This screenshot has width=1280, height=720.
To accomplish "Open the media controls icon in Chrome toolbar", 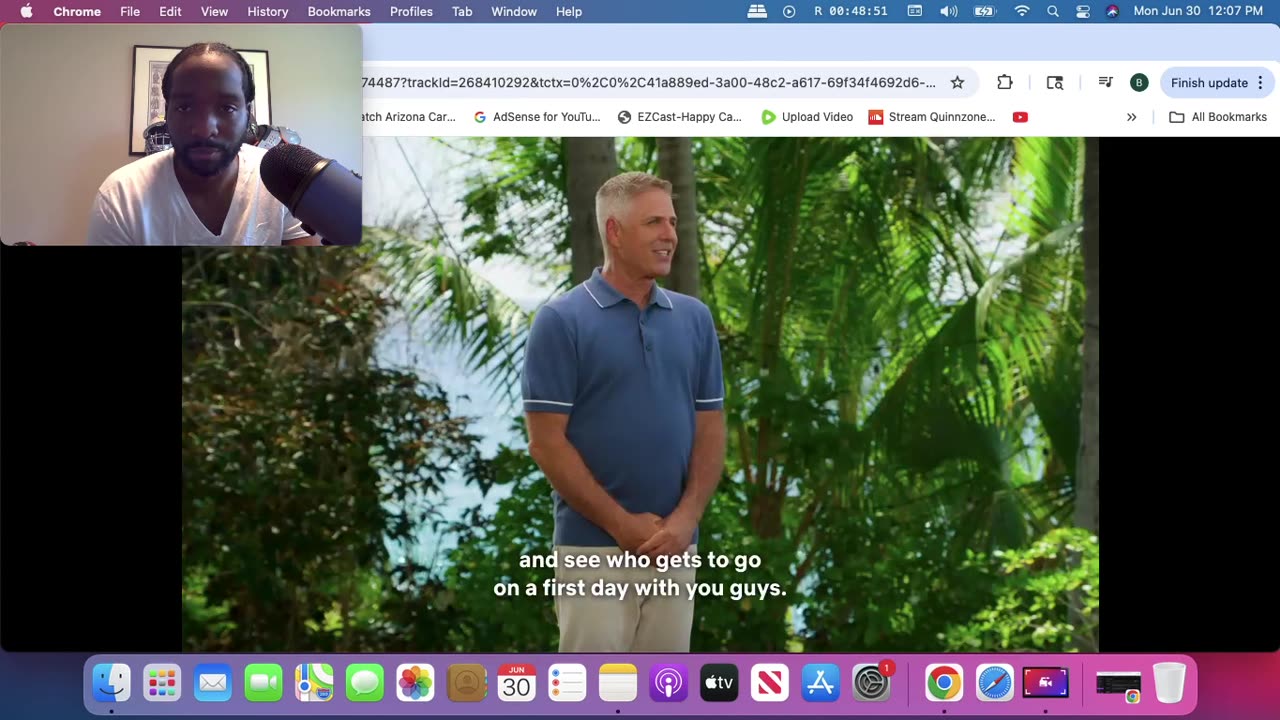I will click(1105, 83).
